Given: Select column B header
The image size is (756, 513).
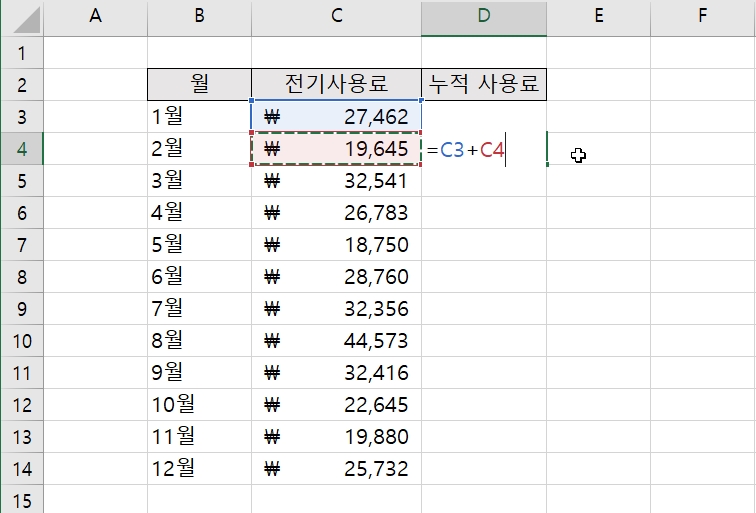Looking at the screenshot, I should point(199,18).
